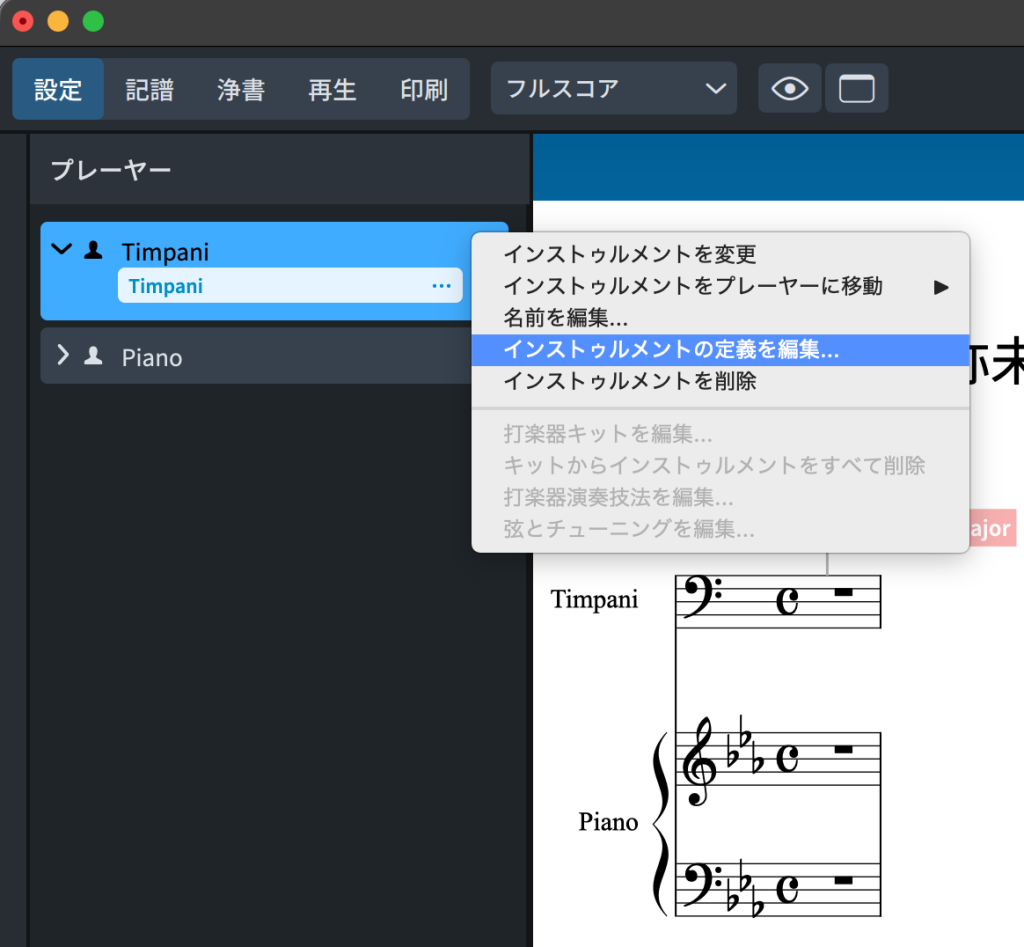The width and height of the screenshot is (1024, 947).
Task: Choose インストゥルメントを変更 from context menu
Action: [630, 254]
